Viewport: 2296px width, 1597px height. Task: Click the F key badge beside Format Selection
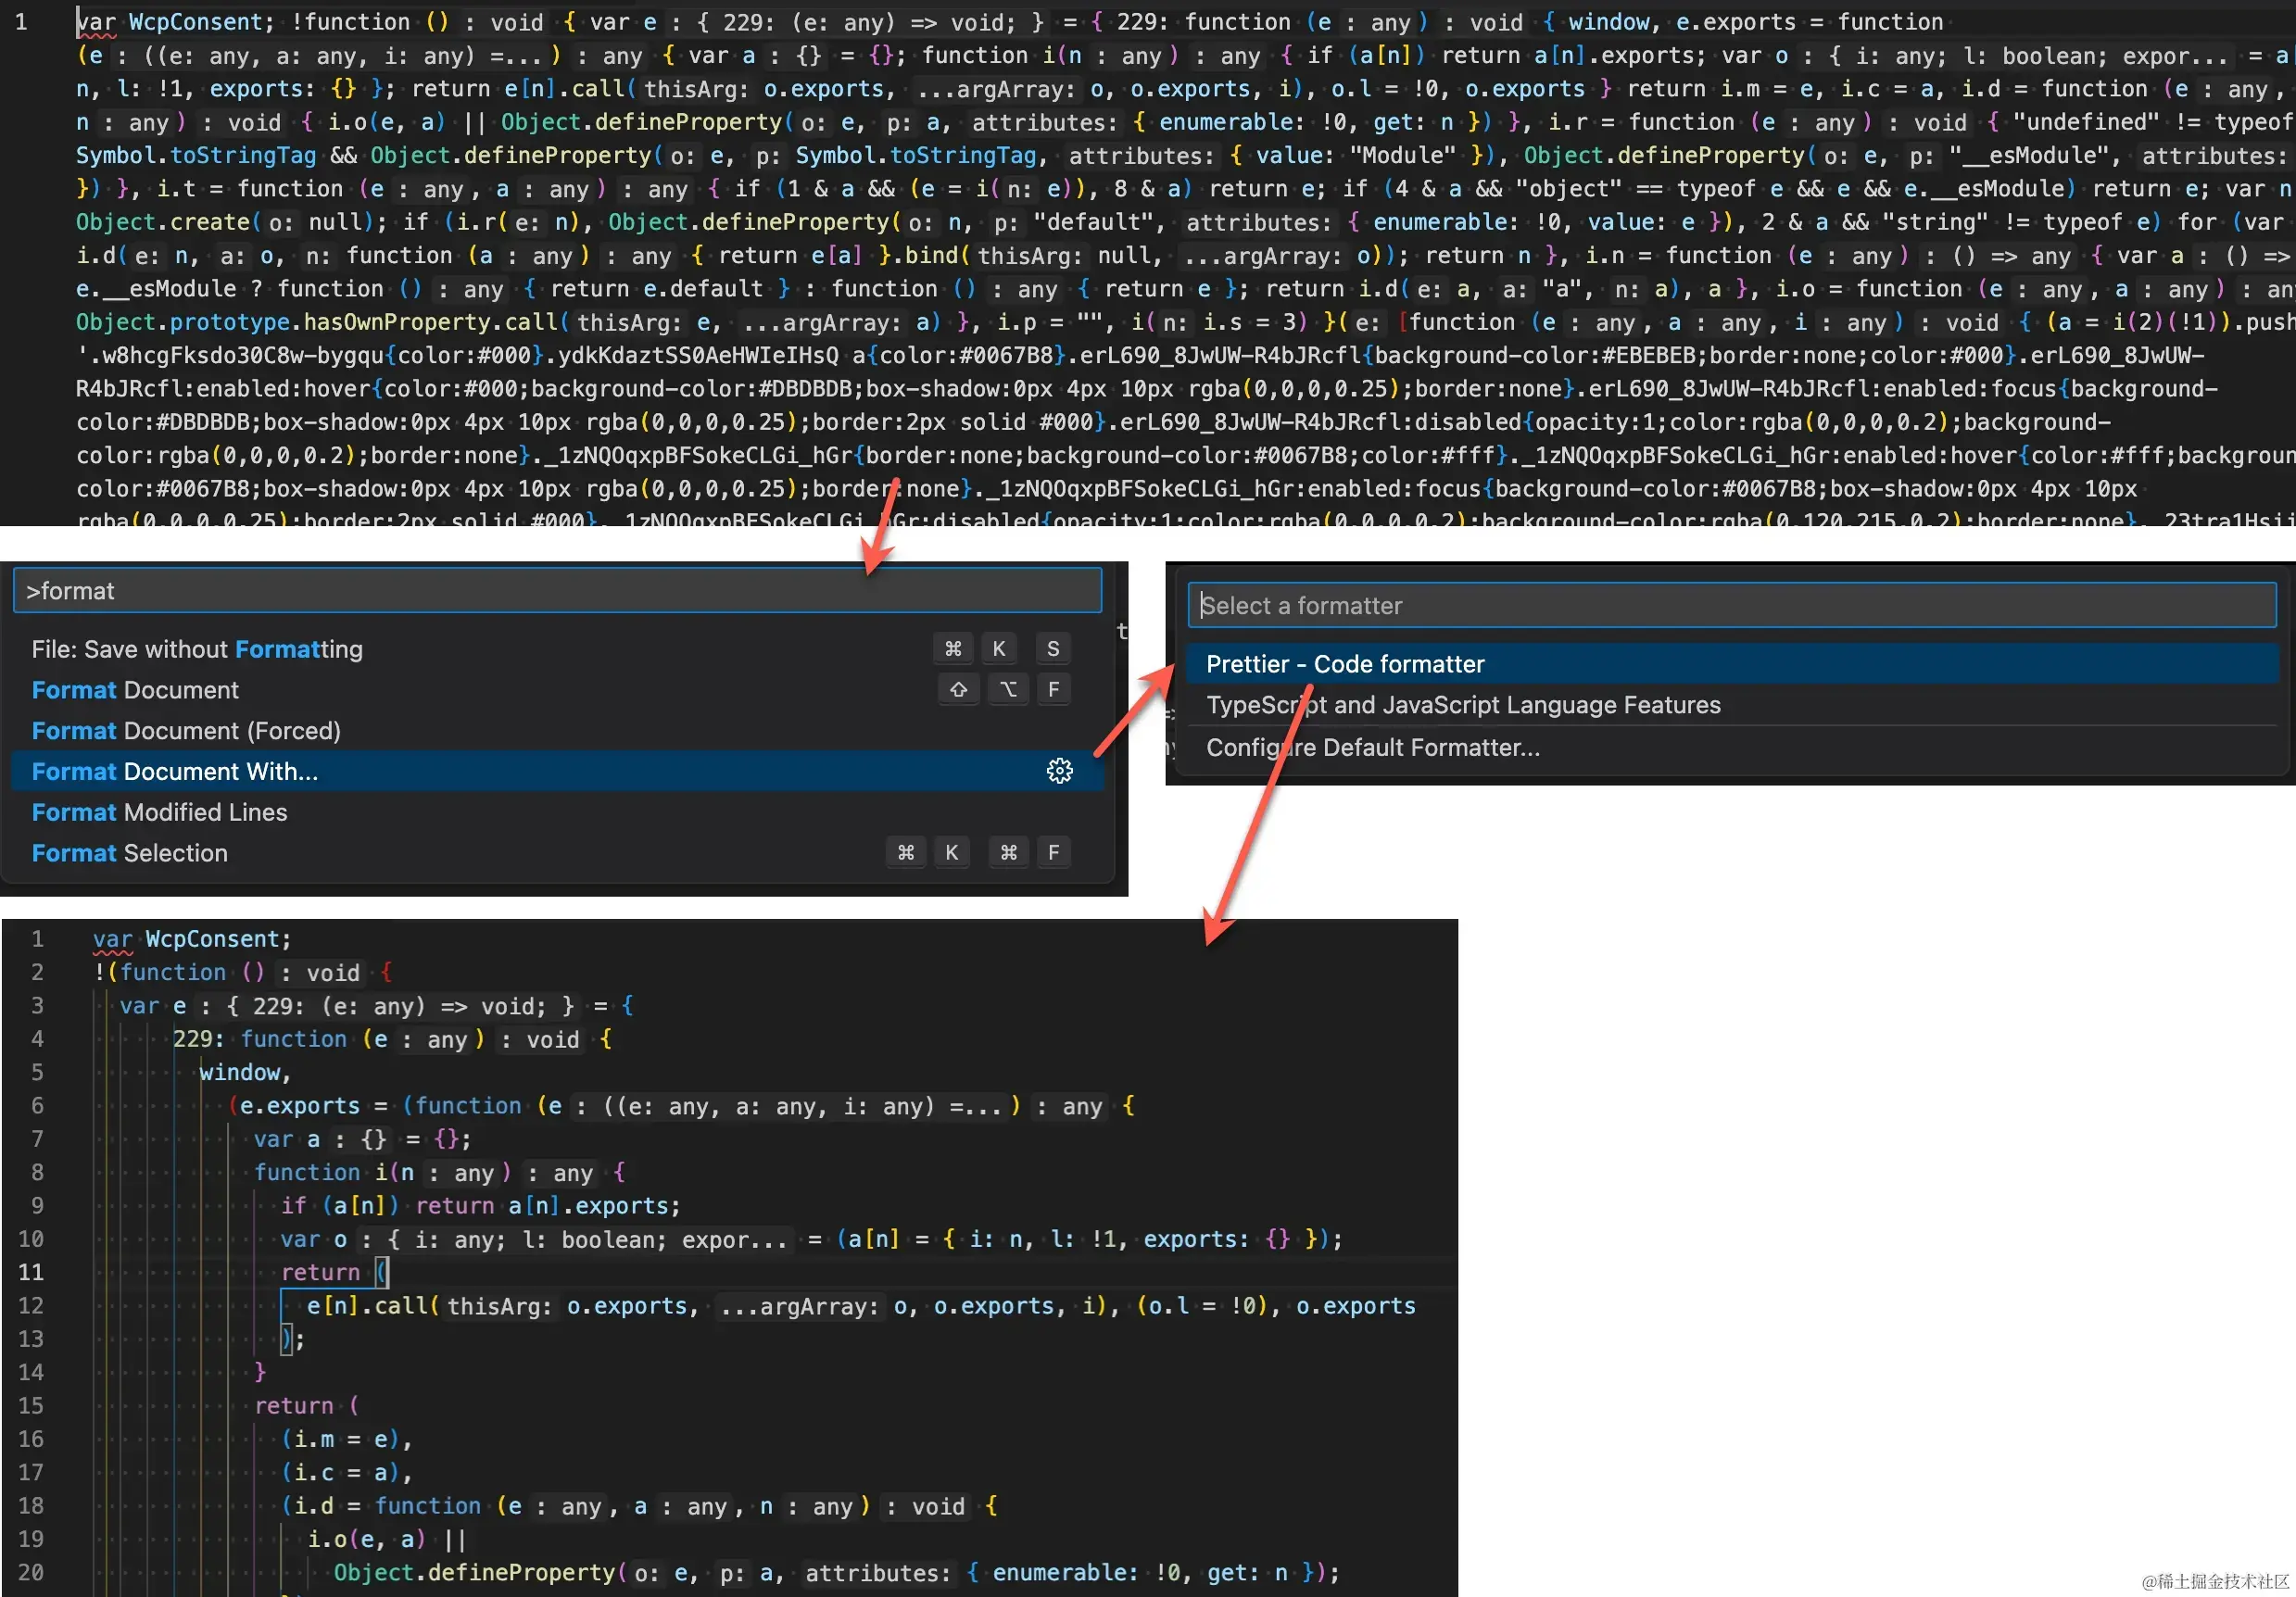click(x=1053, y=853)
